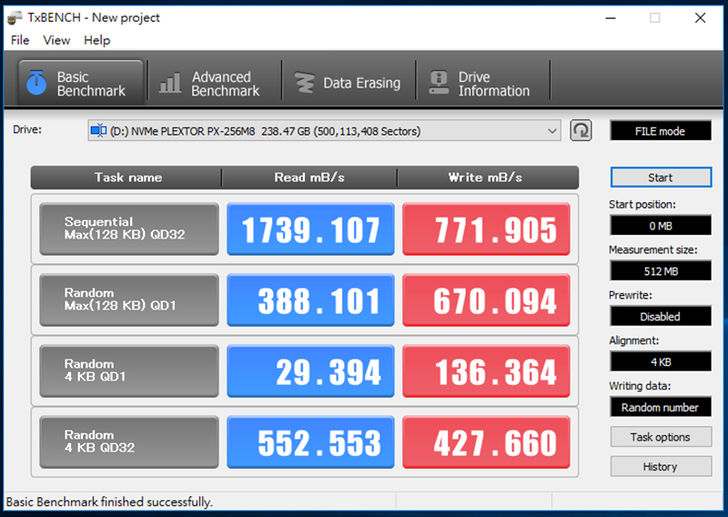Toggle the Random 4 KB QD1 task

coord(128,371)
